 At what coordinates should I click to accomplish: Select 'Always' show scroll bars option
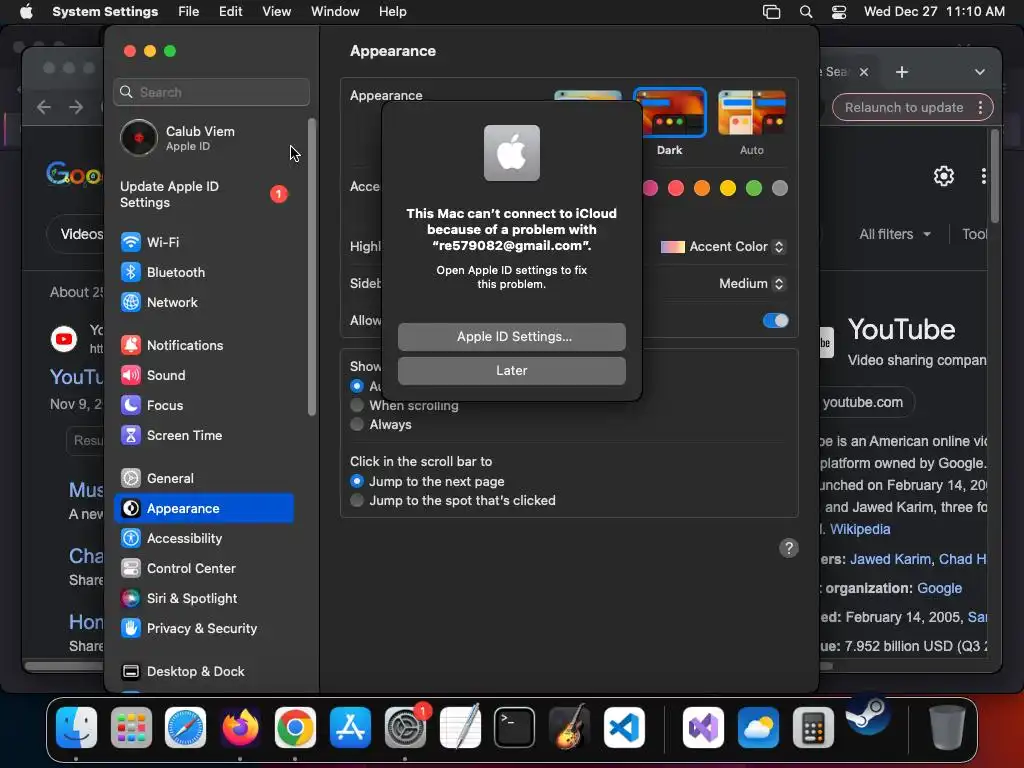357,424
